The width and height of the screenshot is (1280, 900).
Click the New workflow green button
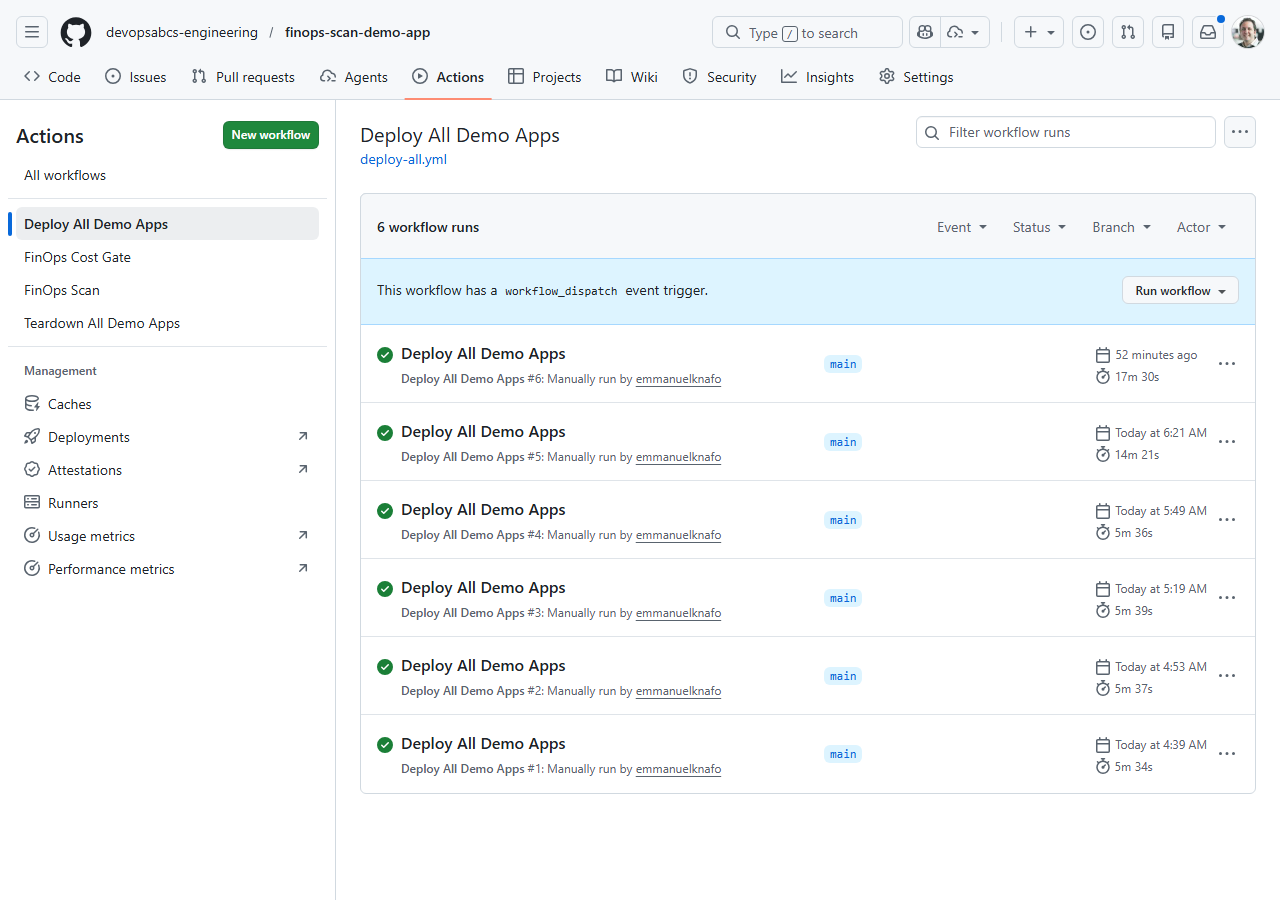[x=270, y=134]
